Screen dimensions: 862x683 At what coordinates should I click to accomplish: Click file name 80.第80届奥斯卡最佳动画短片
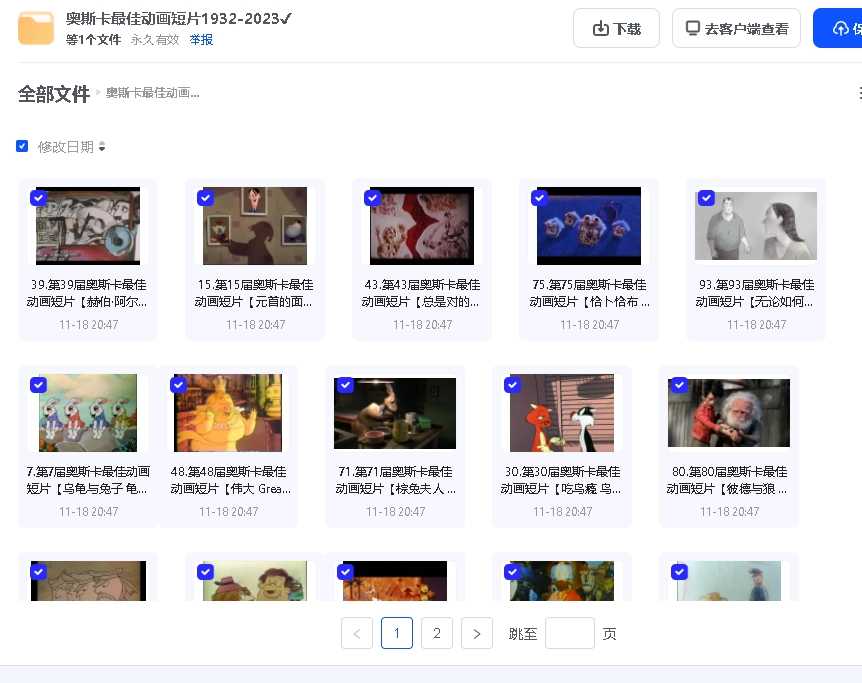click(x=729, y=480)
